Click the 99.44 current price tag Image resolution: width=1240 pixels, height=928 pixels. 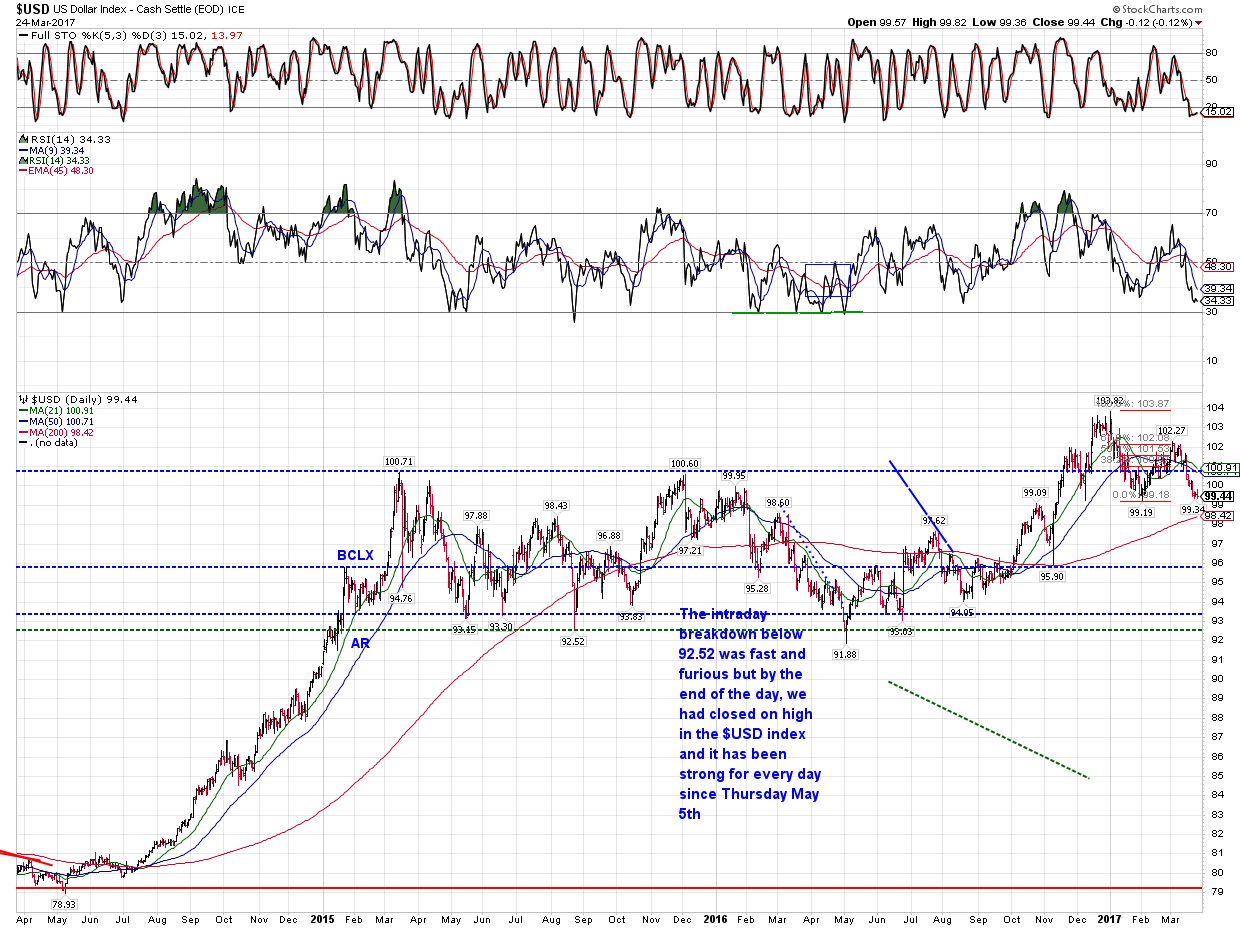point(1216,496)
